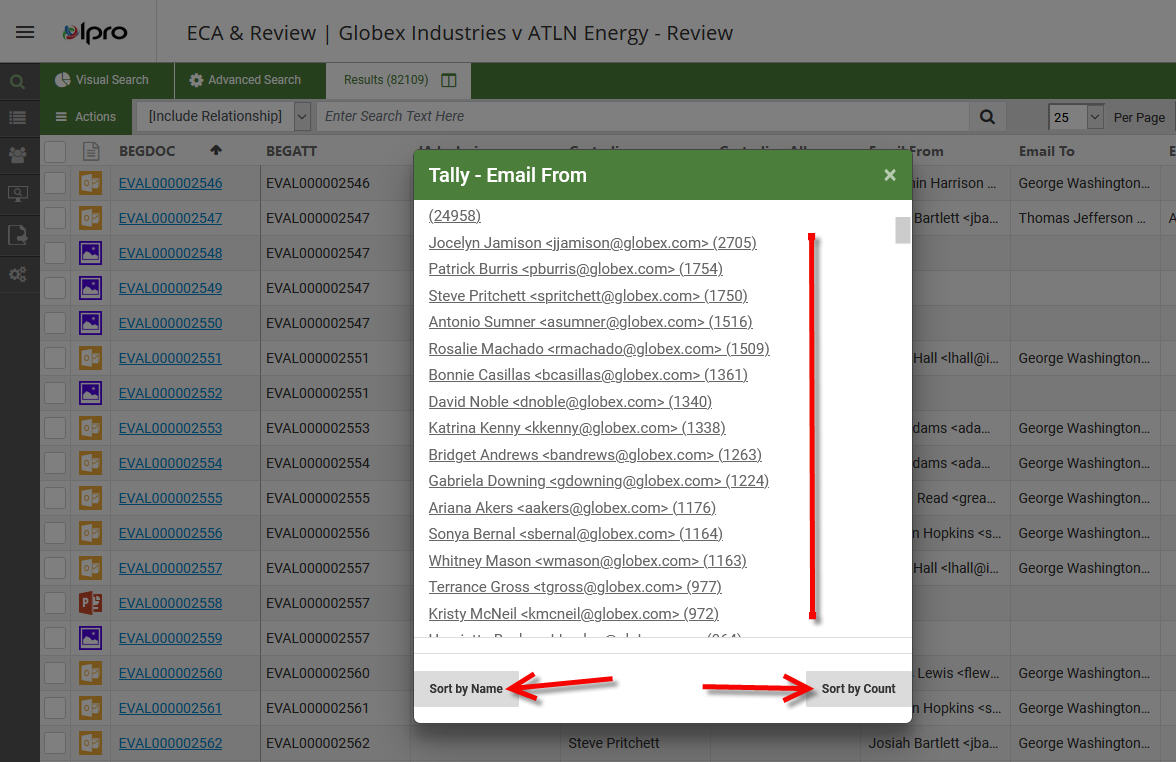Select the checkbox for EVAL000002553
Viewport: 1176px width, 762px height.
click(x=55, y=428)
